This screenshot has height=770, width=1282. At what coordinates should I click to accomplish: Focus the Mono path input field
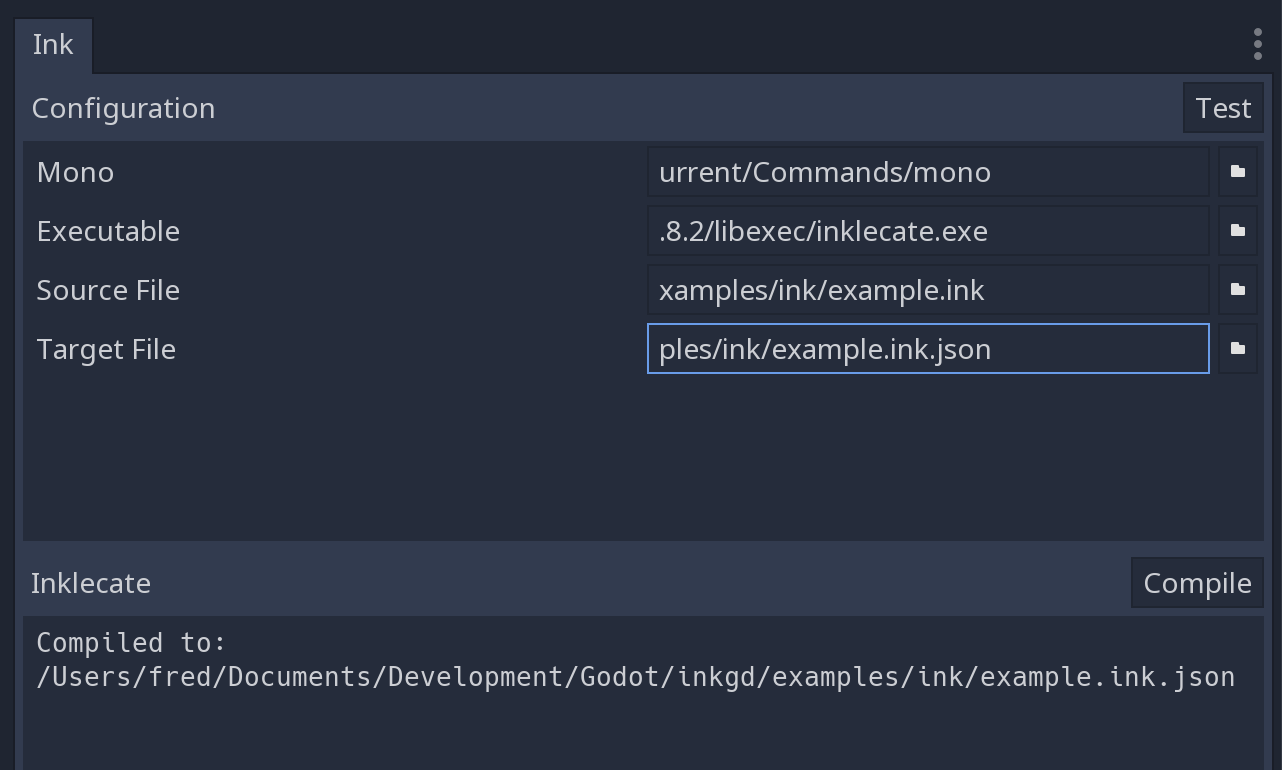pyautogui.click(x=927, y=172)
